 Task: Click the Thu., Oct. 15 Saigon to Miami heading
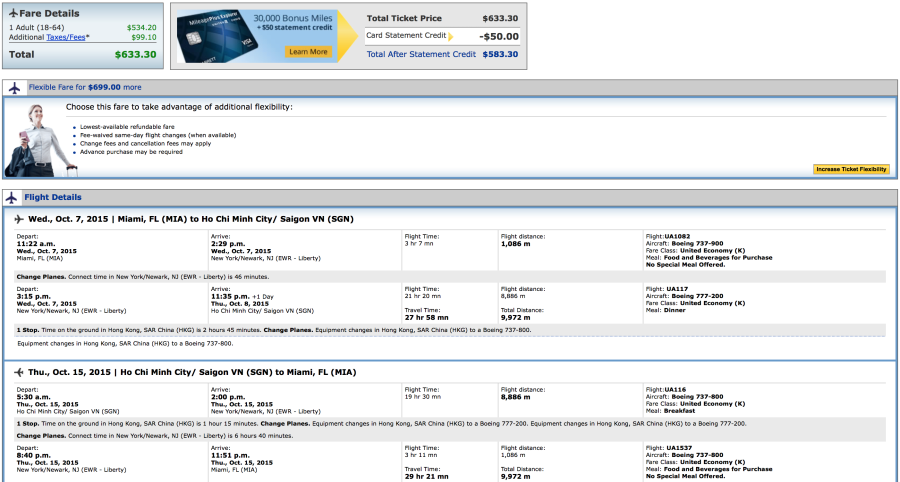point(192,372)
